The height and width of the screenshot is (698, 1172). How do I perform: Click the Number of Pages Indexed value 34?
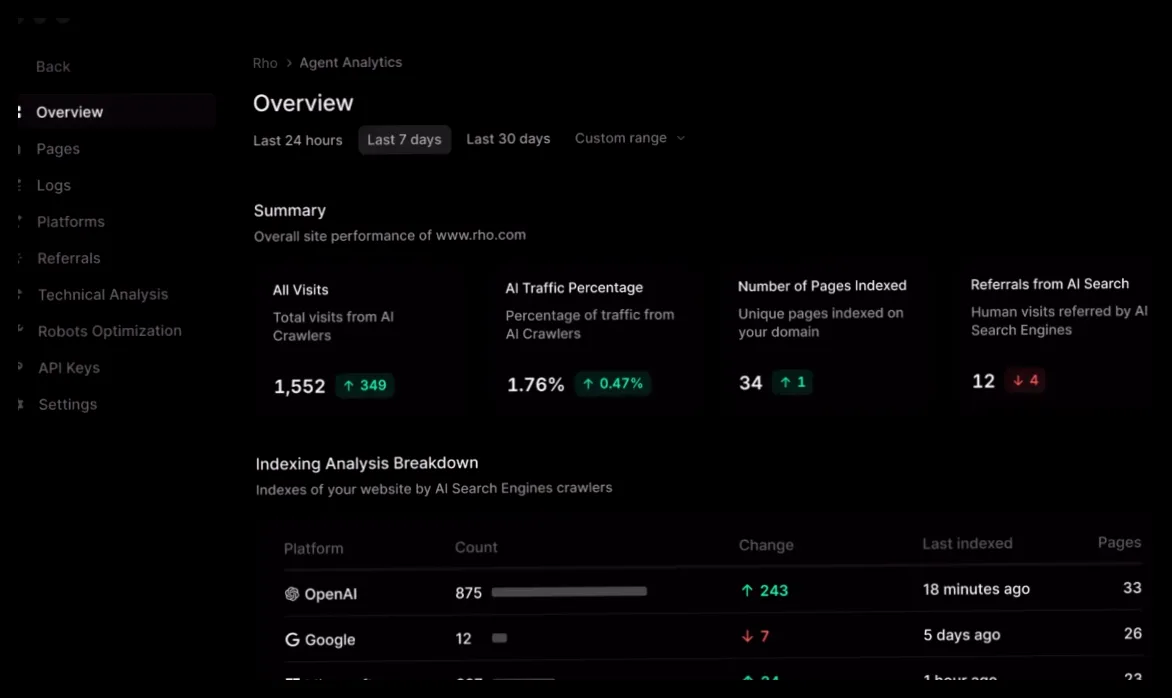pyautogui.click(x=750, y=383)
